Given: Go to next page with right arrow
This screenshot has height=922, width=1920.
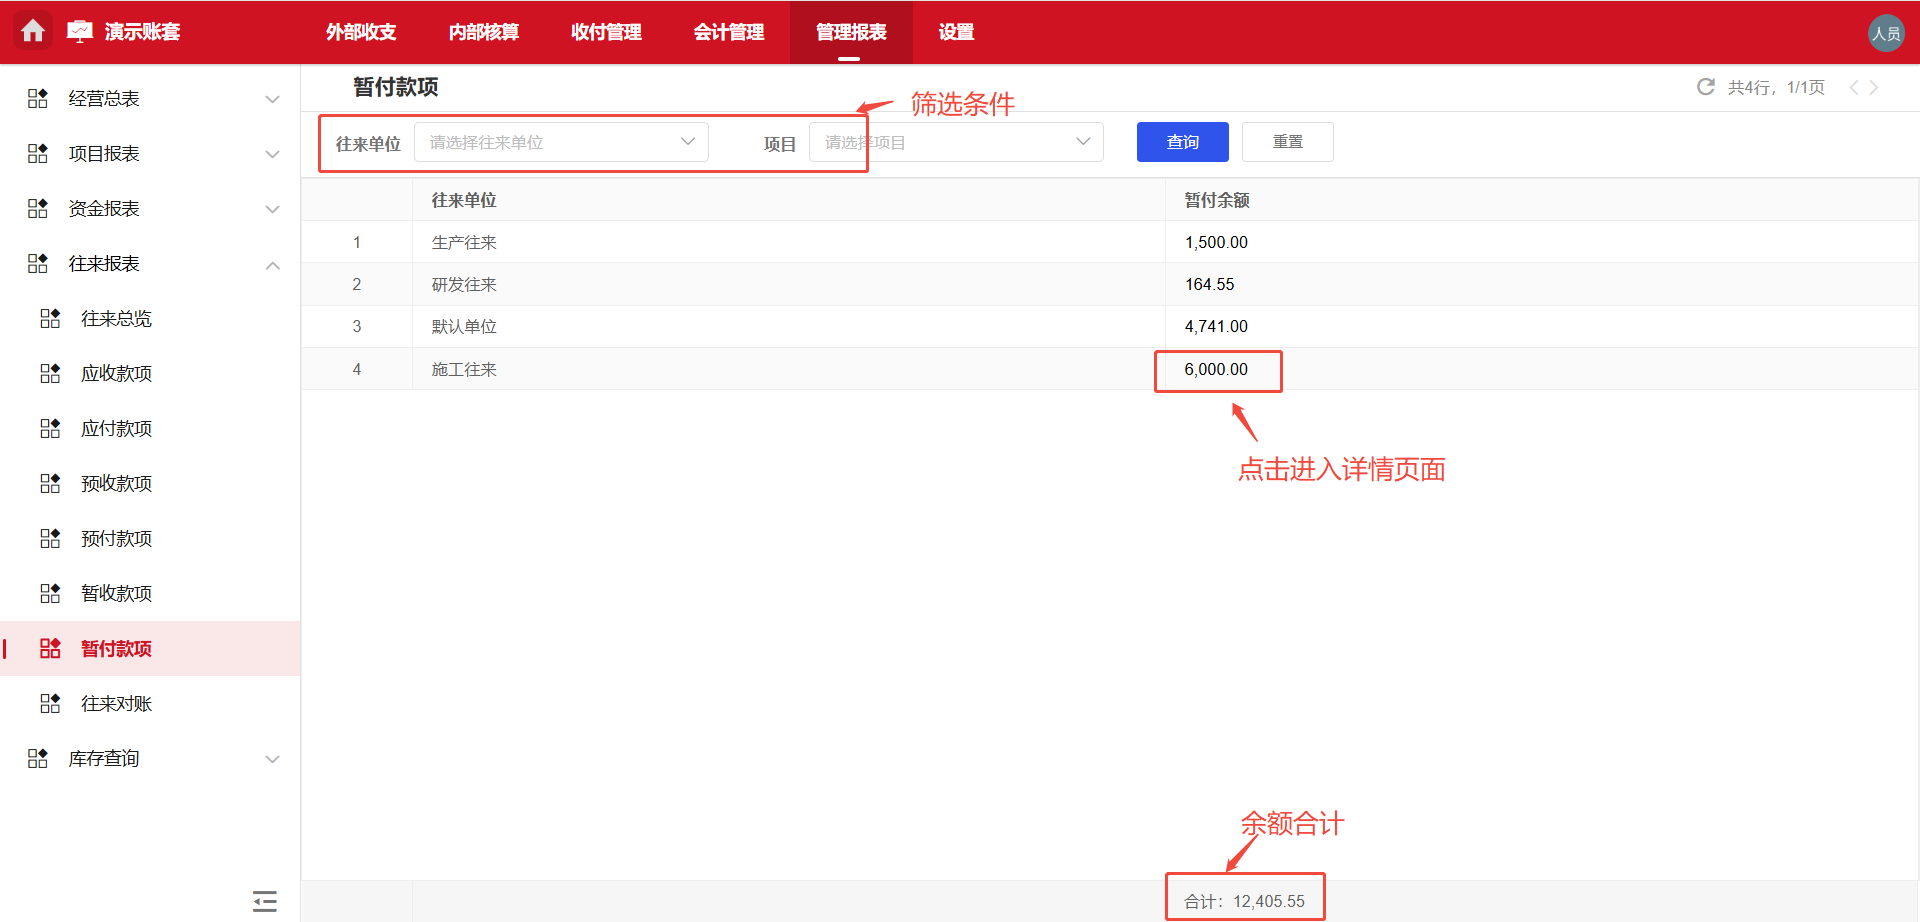Looking at the screenshot, I should 1876,87.
